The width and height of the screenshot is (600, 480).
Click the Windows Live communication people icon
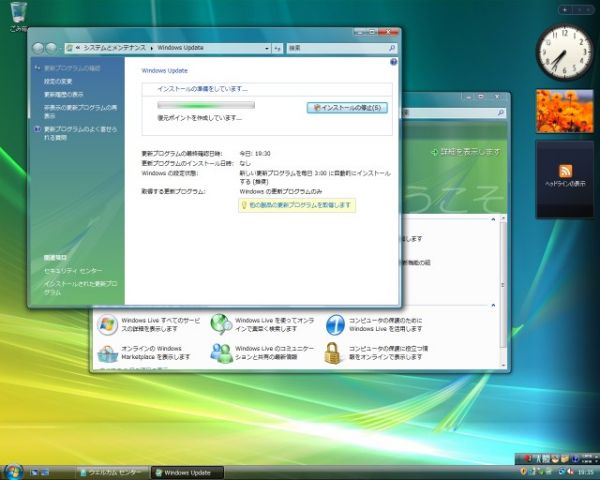[220, 353]
